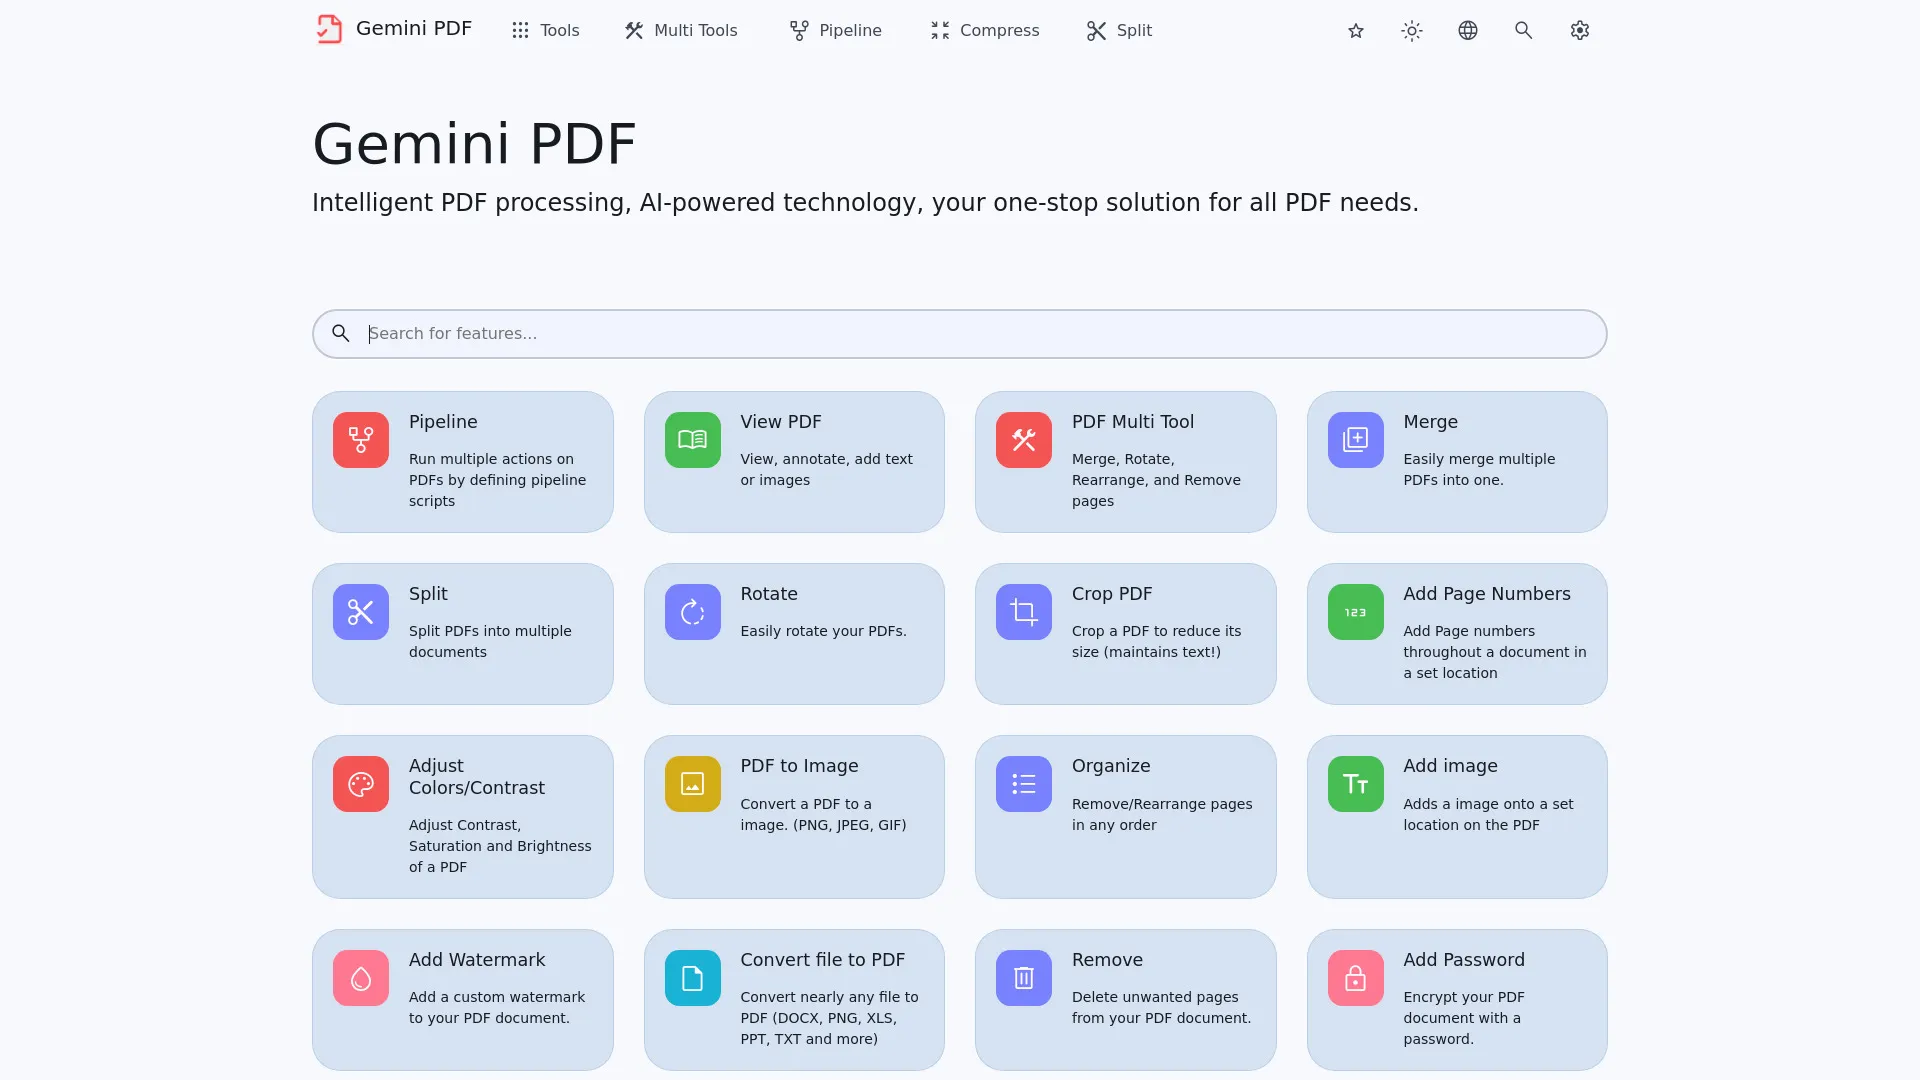The height and width of the screenshot is (1080, 1920).
Task: Toggle light/dark theme with the sun icon
Action: pyautogui.click(x=1411, y=30)
